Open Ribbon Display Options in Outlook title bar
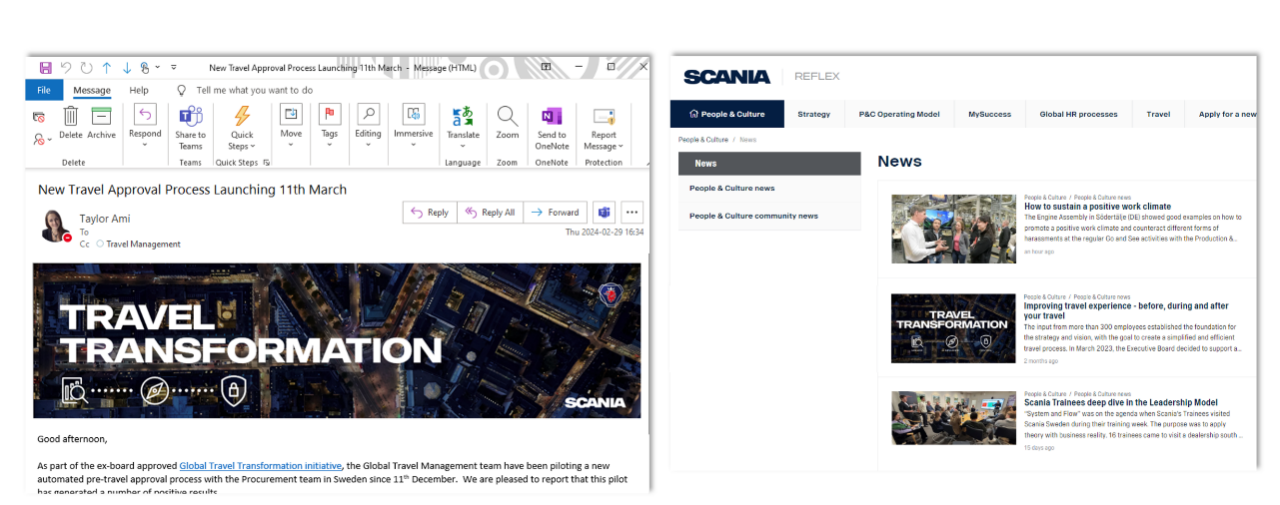This screenshot has width=1280, height=505. pos(546,67)
